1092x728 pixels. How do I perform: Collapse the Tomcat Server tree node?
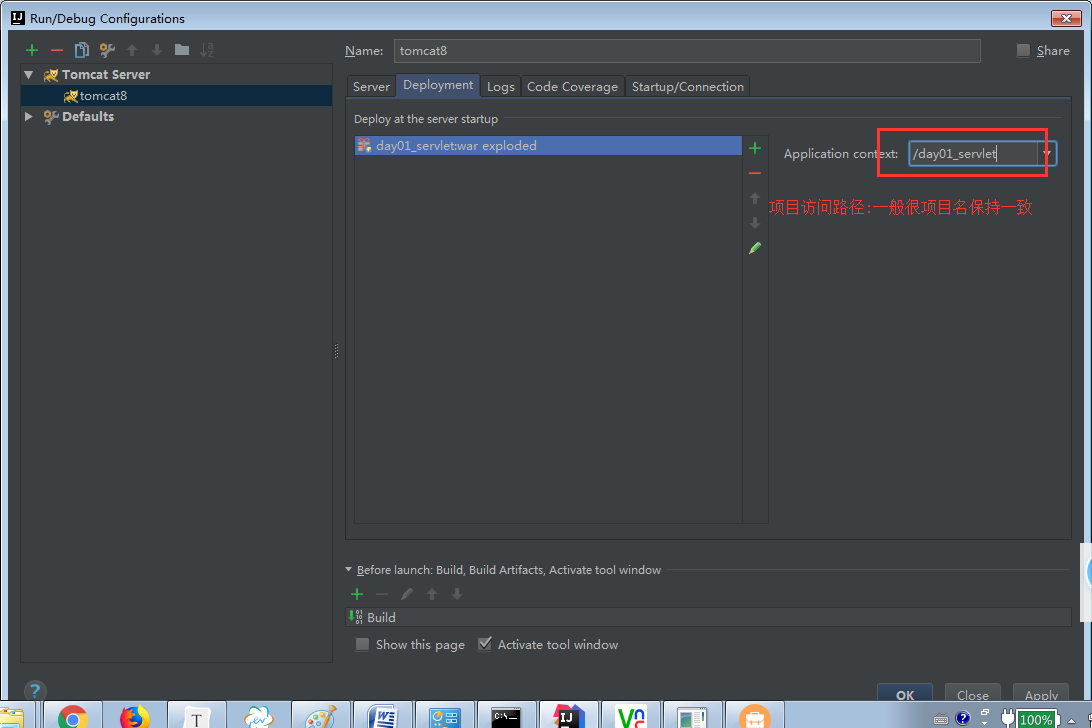click(x=29, y=75)
